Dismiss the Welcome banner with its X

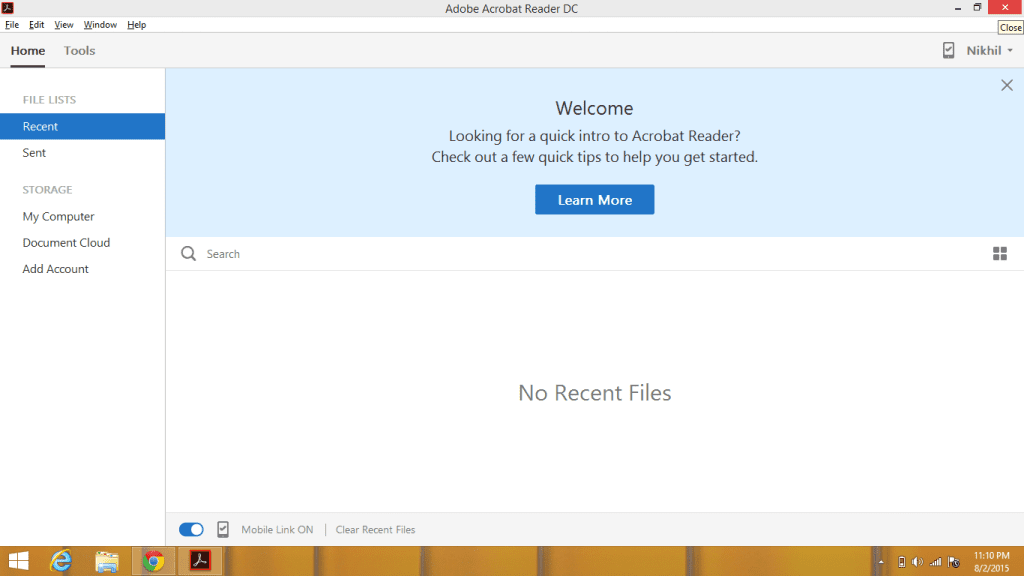1007,85
